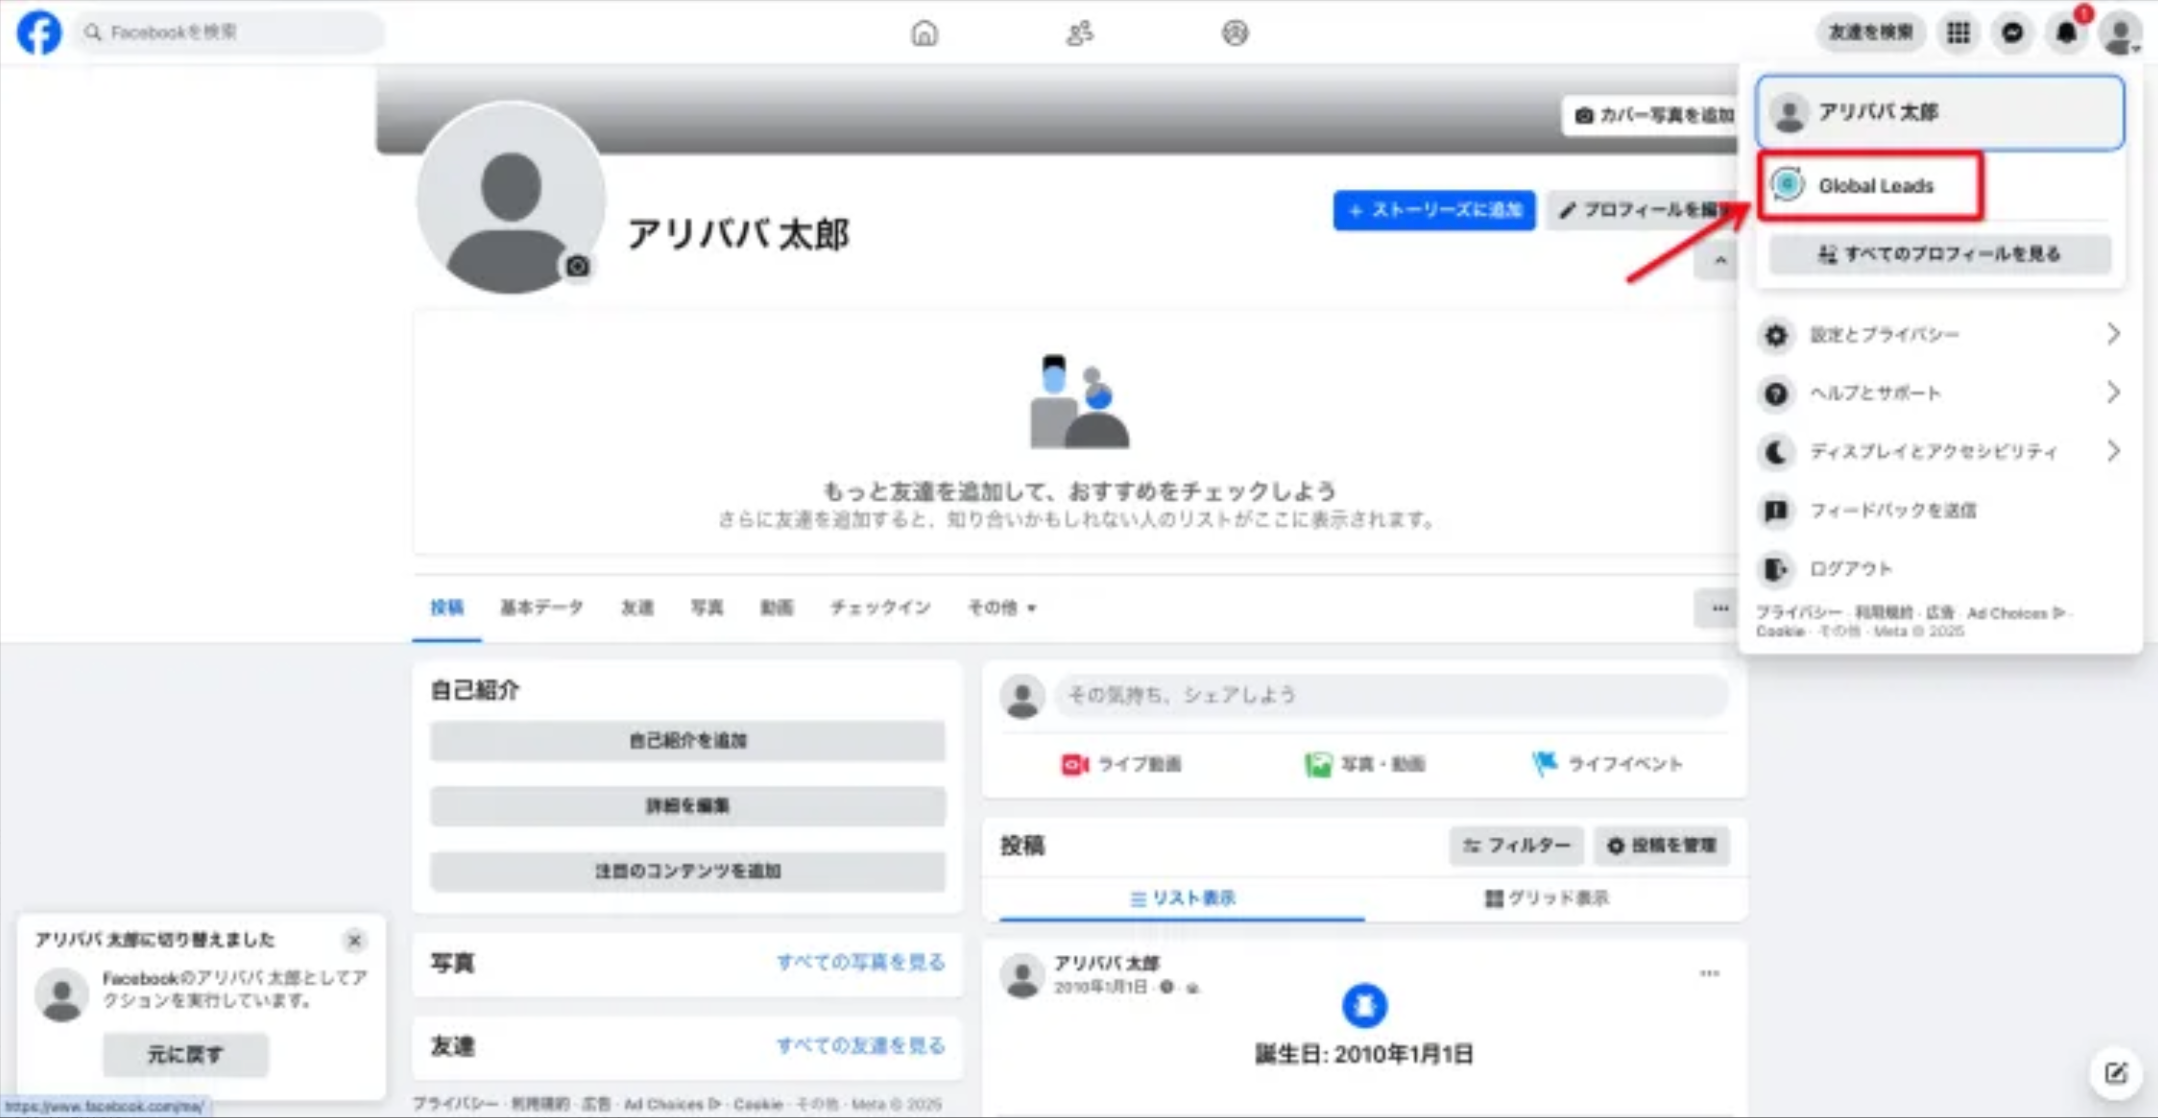Screen dimensions: 2158x1118
Task: Click ライブ動画 live video option
Action: [x=1121, y=764]
